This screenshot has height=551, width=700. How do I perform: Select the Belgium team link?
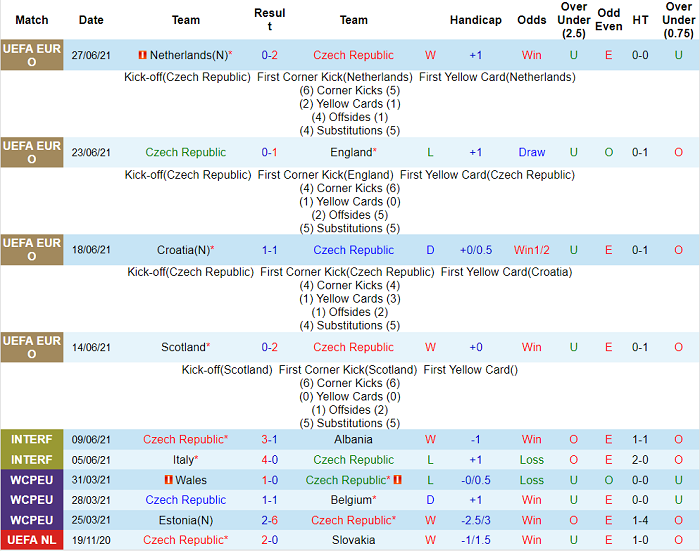(x=351, y=500)
